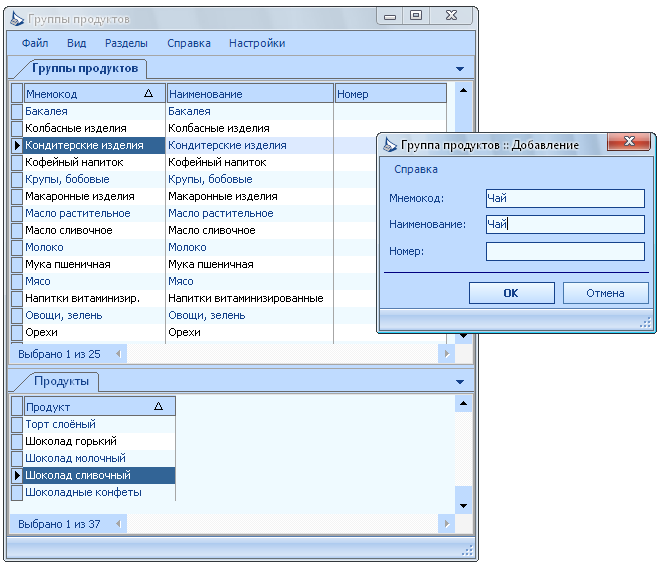Select the Напитки витаминизир. mnemocode cell
Viewport: 661px width, 567px height.
point(94,298)
